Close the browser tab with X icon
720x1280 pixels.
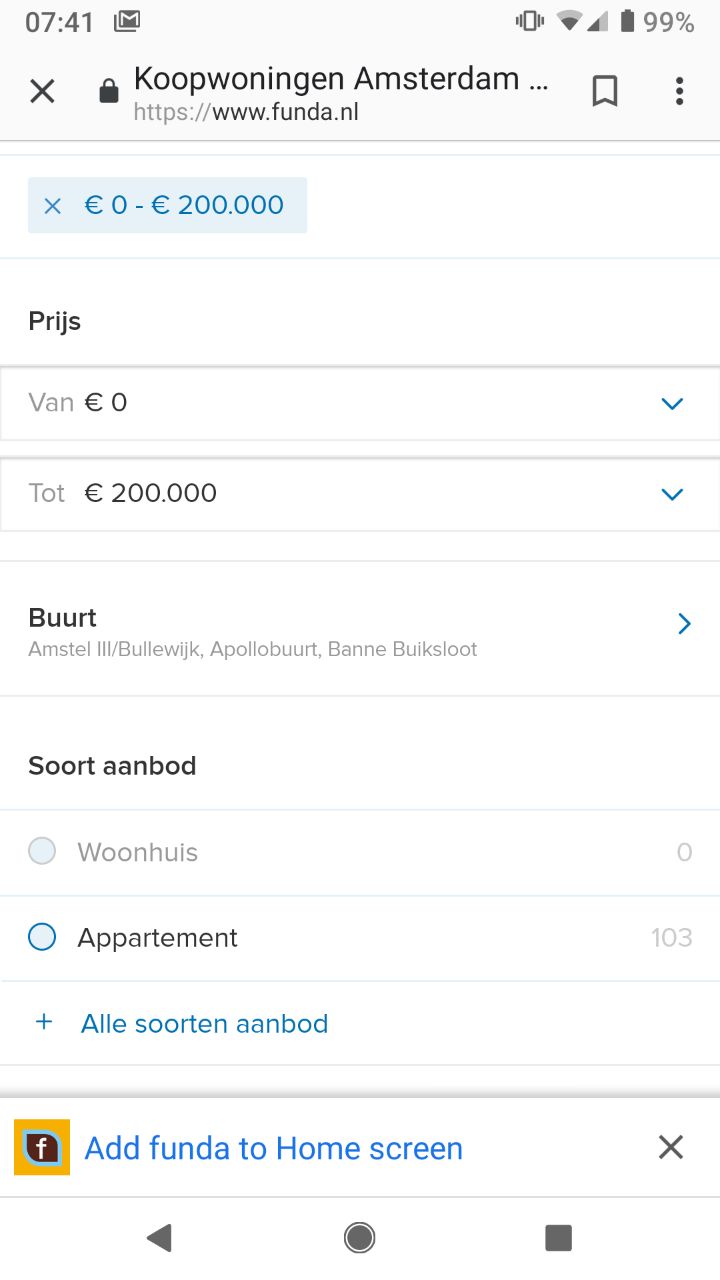point(42,92)
